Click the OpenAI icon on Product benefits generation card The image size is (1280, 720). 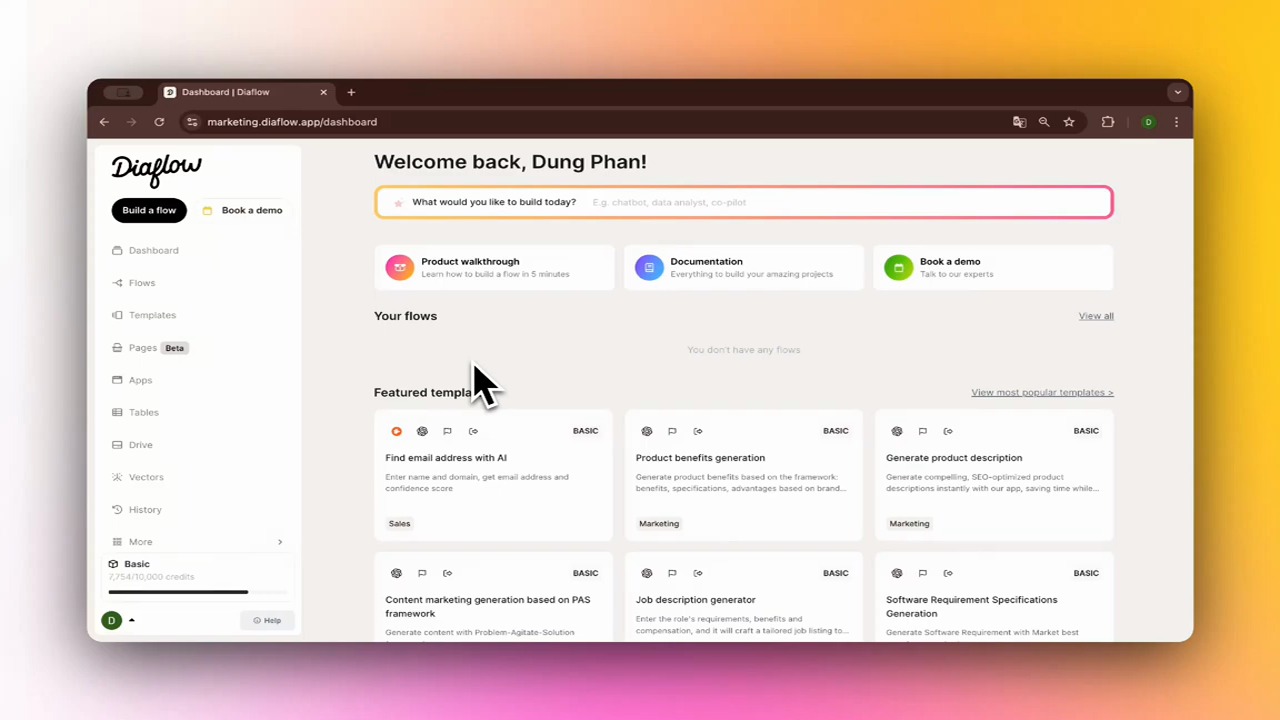tap(647, 431)
